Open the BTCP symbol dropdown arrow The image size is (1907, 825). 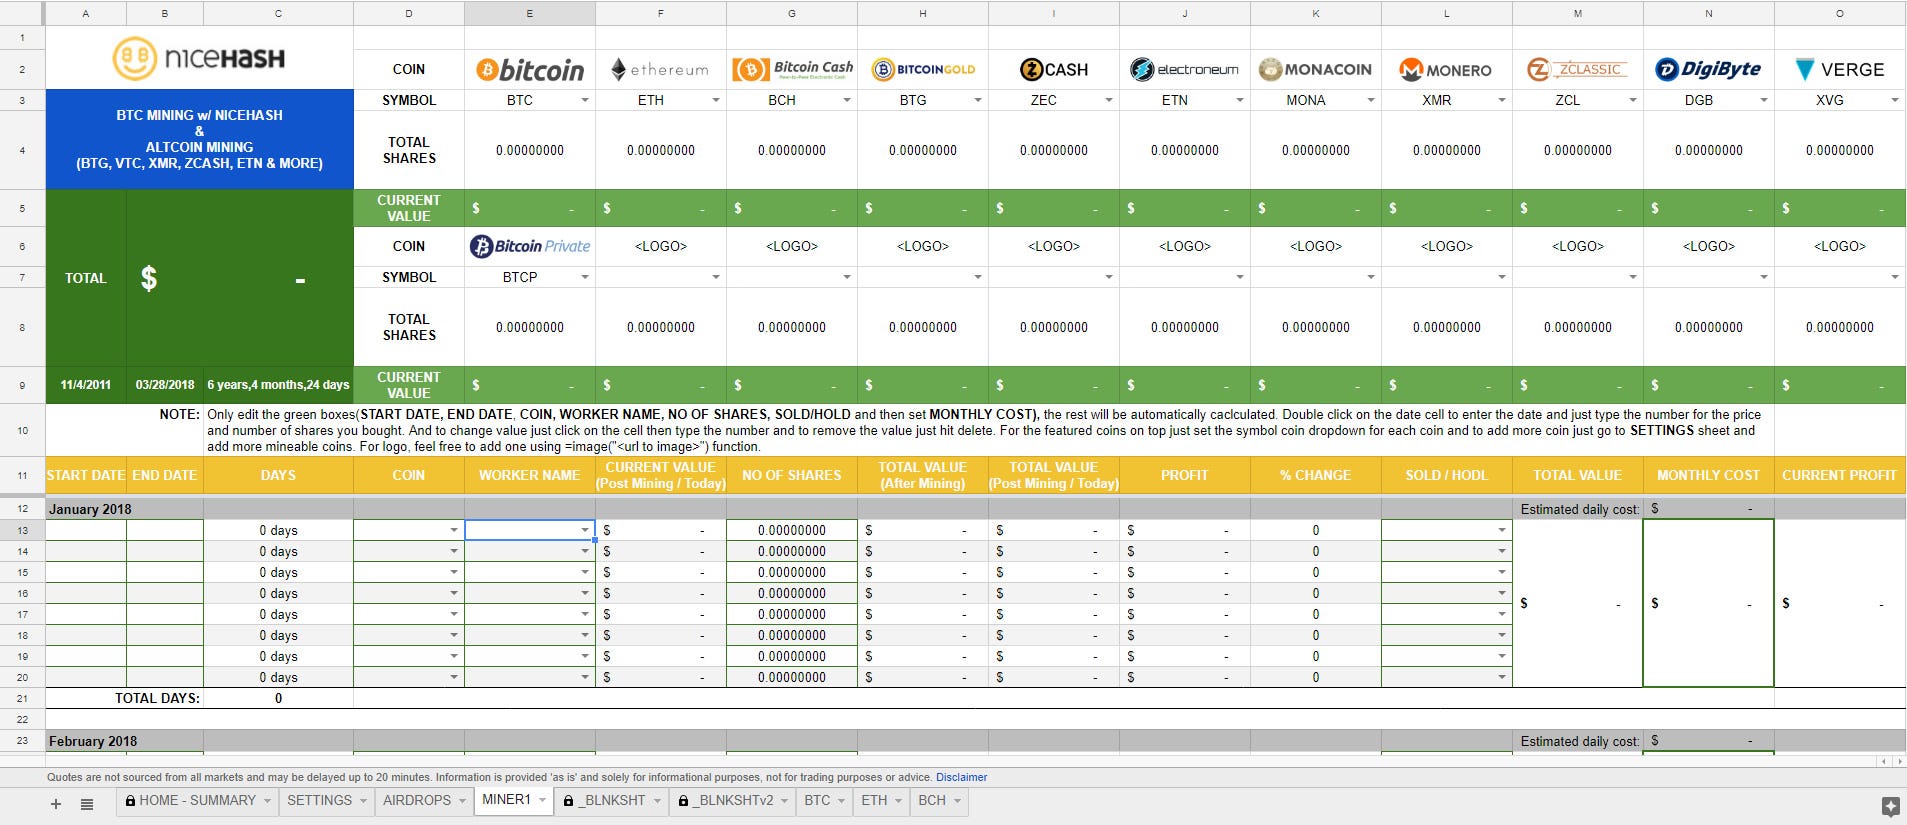point(585,277)
